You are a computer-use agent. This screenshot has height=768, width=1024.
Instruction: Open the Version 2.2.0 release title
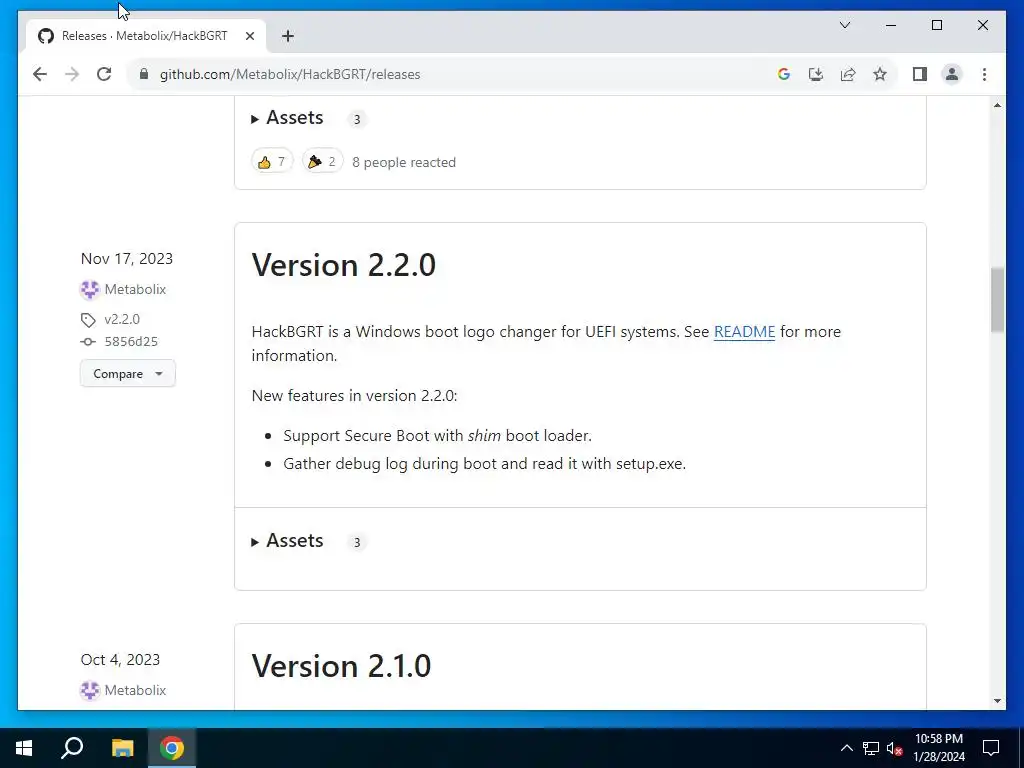pos(344,265)
